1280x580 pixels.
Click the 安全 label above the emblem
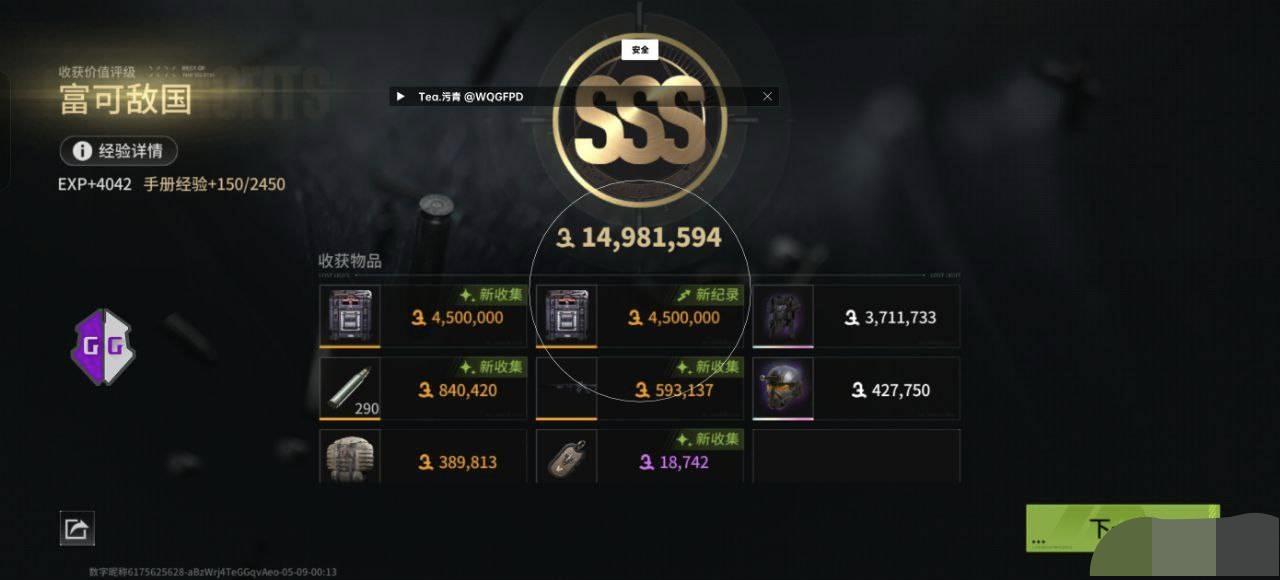(640, 49)
